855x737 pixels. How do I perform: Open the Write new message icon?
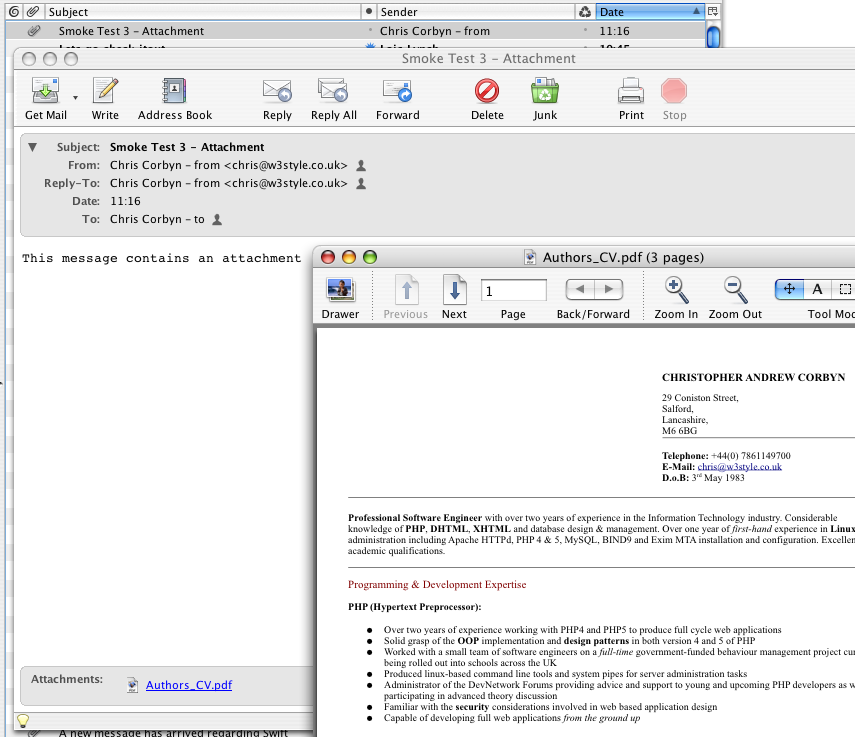(105, 92)
